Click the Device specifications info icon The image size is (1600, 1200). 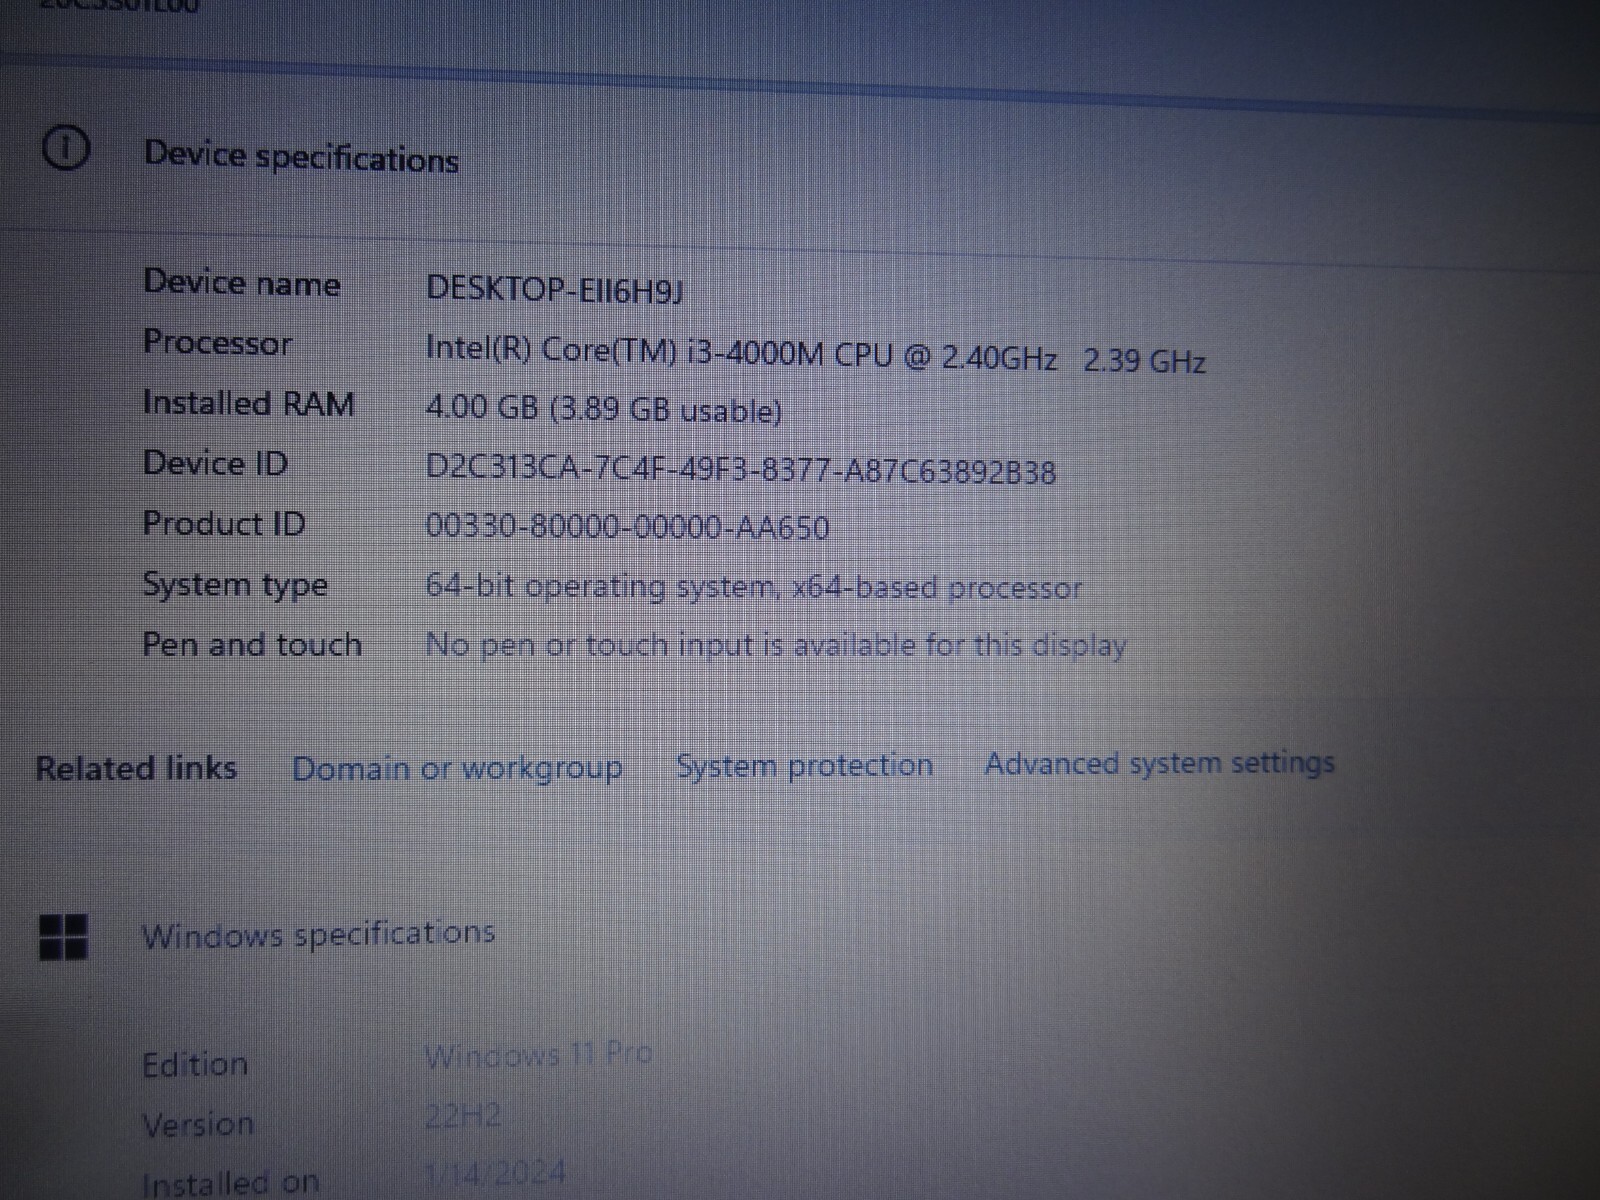(66, 149)
